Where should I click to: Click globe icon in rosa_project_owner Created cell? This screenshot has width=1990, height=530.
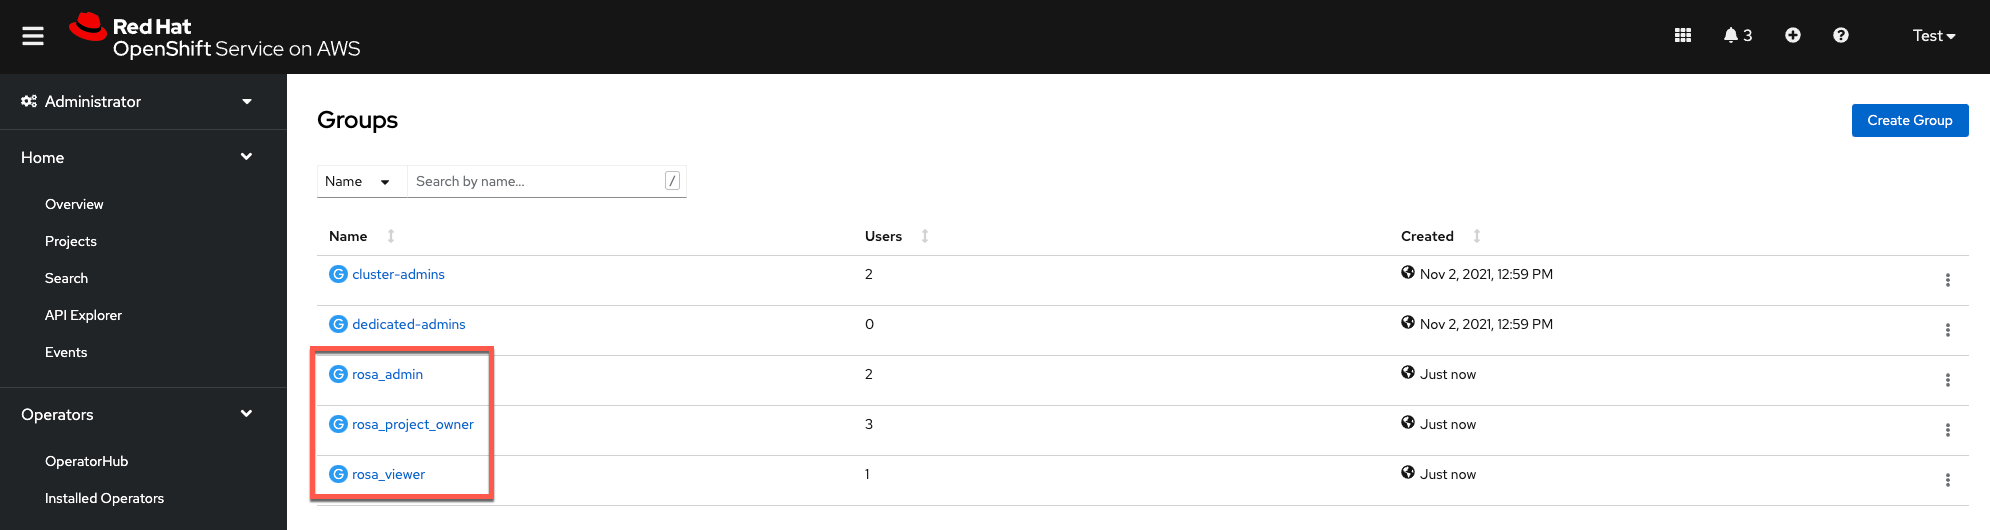pos(1408,422)
